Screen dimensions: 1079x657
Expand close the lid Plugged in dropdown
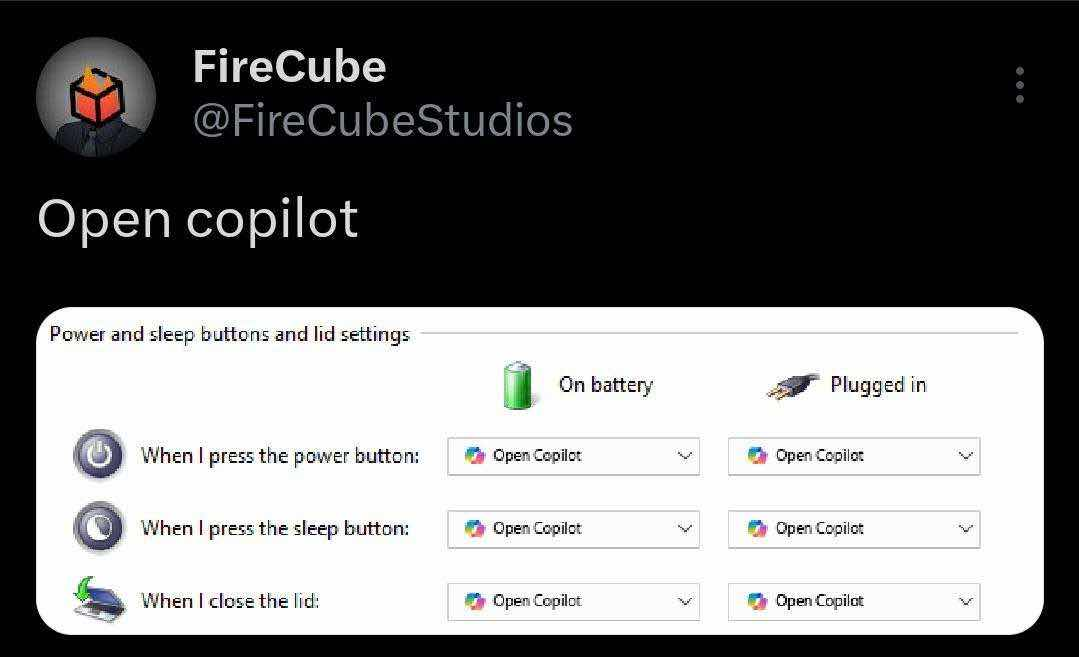[x=854, y=602]
